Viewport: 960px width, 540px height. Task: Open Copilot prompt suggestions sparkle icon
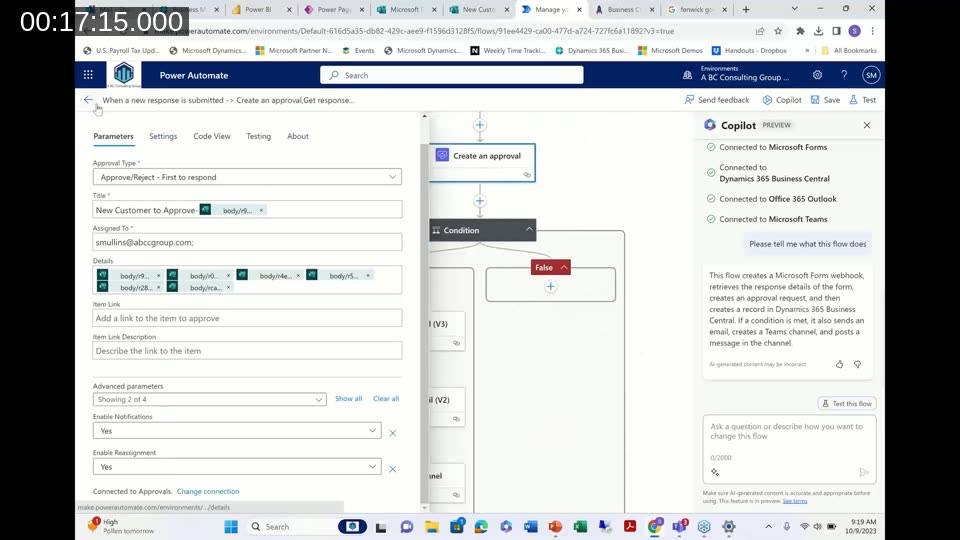(x=715, y=472)
